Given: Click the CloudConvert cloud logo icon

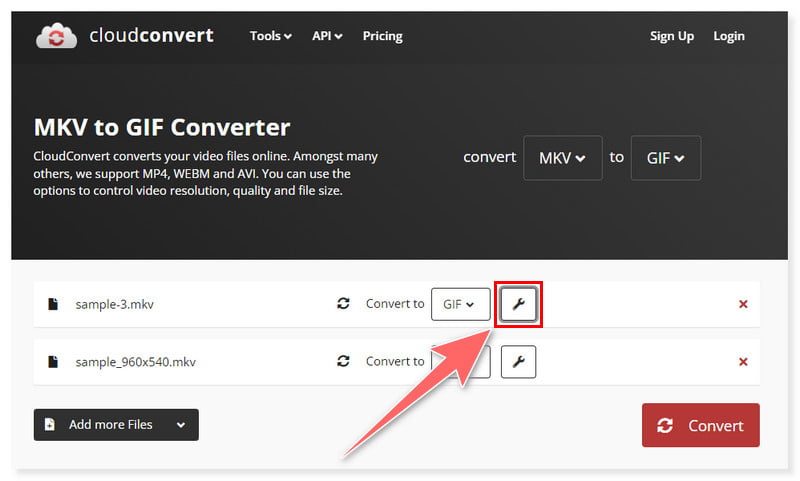Looking at the screenshot, I should [57, 36].
